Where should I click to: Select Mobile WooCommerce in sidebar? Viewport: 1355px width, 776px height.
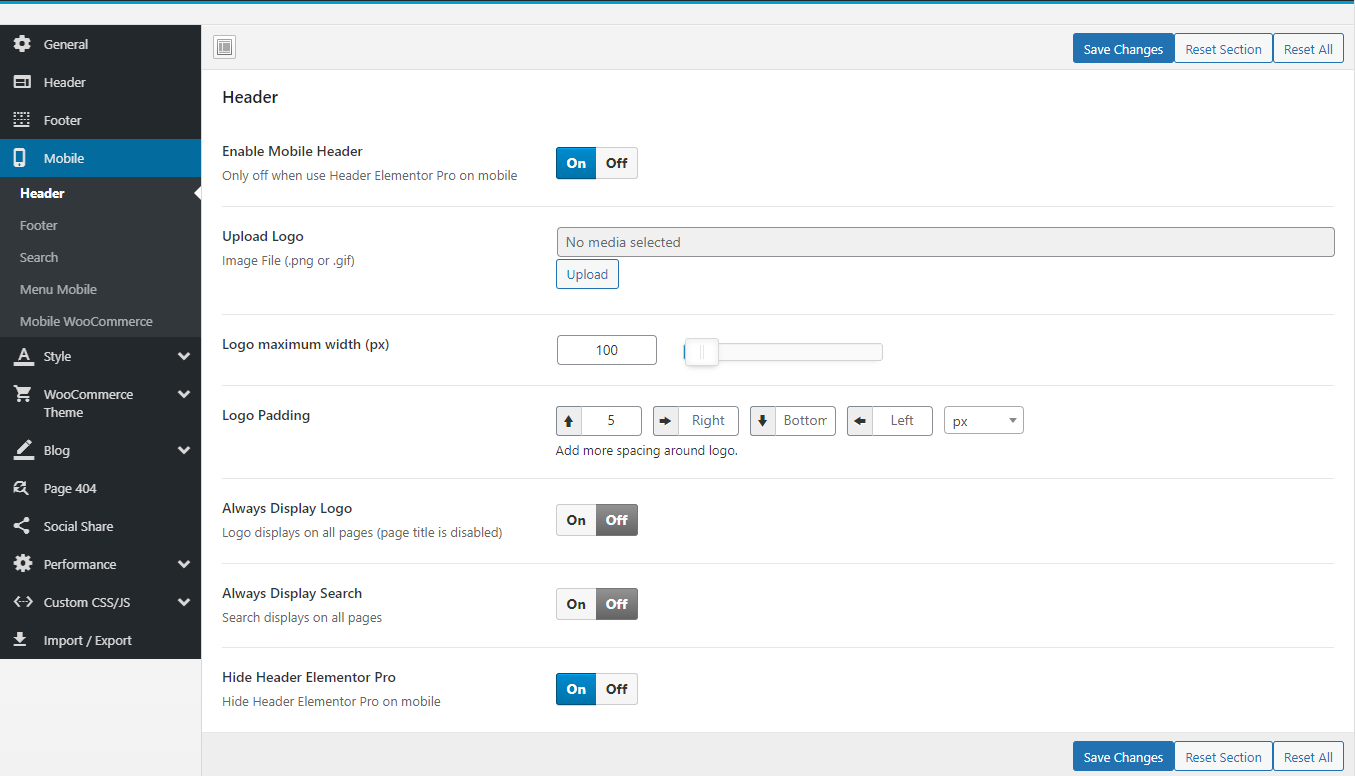coord(86,321)
